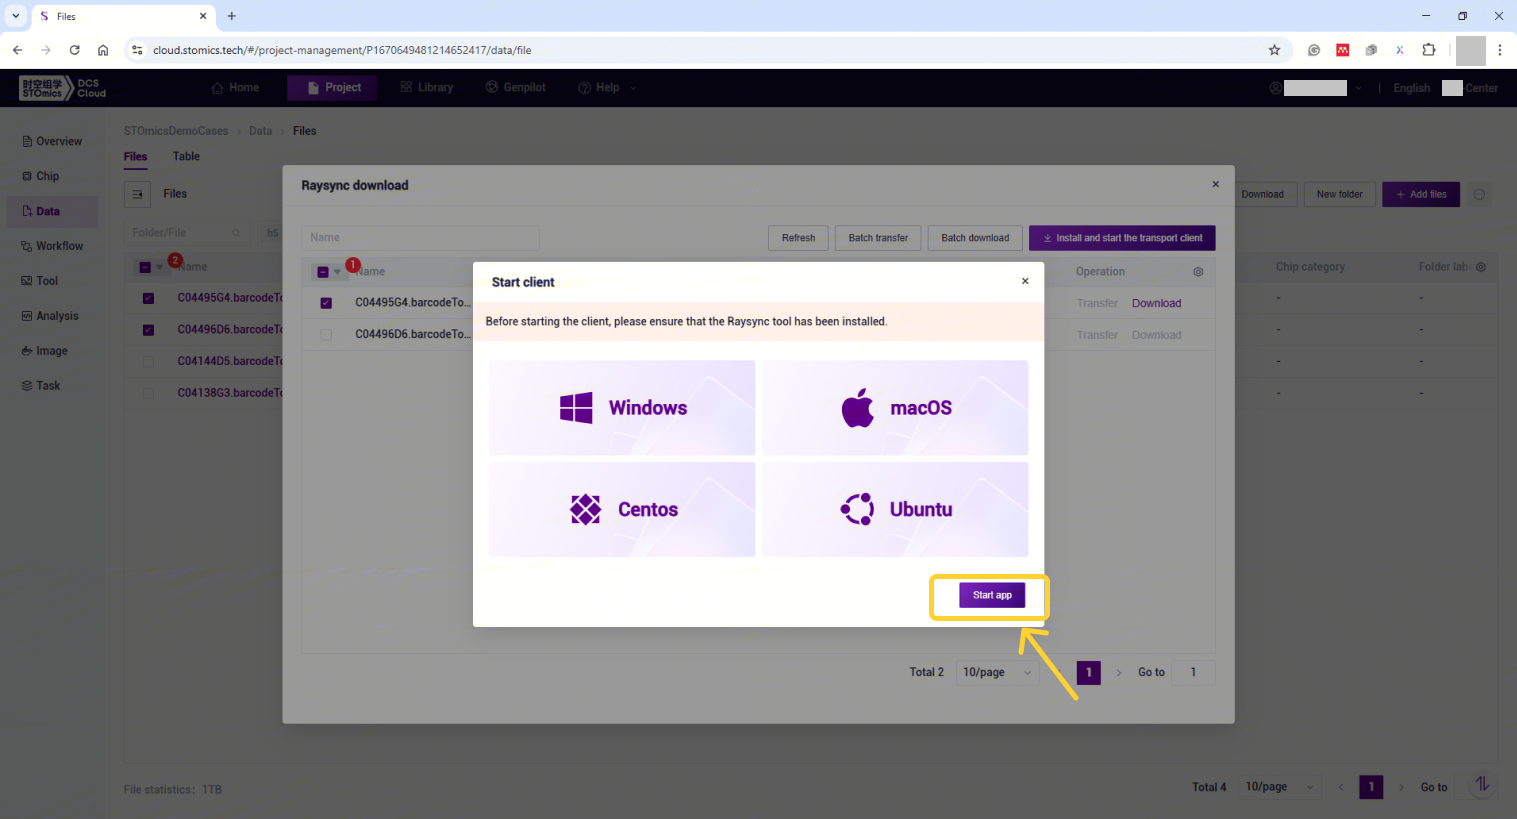Focus the Name search field in Raysync dialog
The height and width of the screenshot is (819, 1517).
(x=420, y=237)
